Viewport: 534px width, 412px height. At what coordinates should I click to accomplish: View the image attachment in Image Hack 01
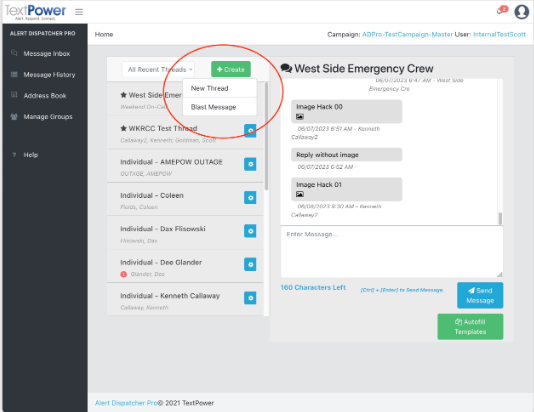[300, 194]
